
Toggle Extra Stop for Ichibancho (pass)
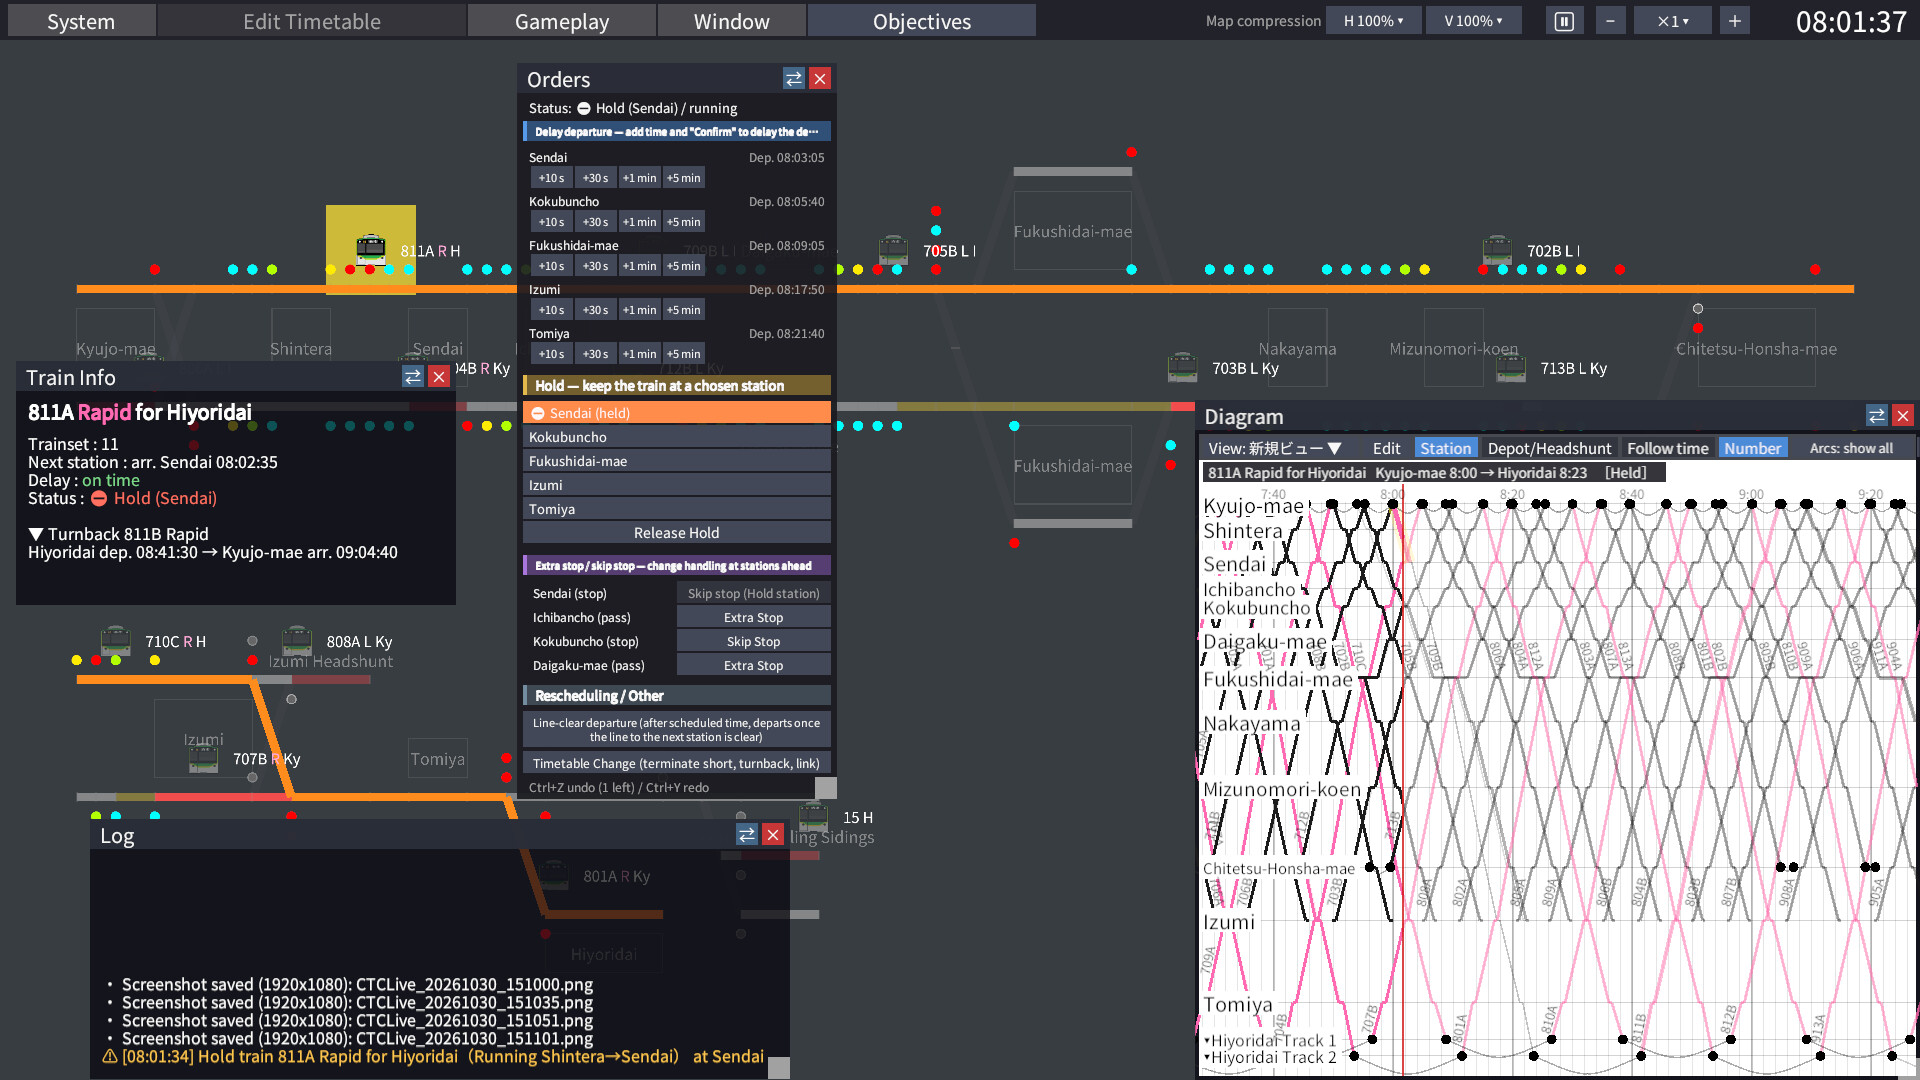coord(753,618)
